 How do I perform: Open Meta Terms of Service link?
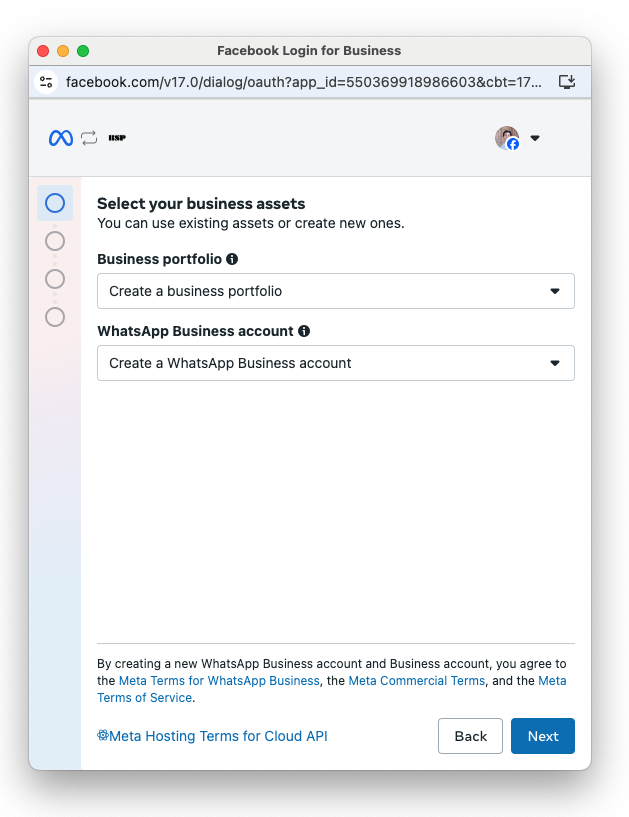pos(145,698)
